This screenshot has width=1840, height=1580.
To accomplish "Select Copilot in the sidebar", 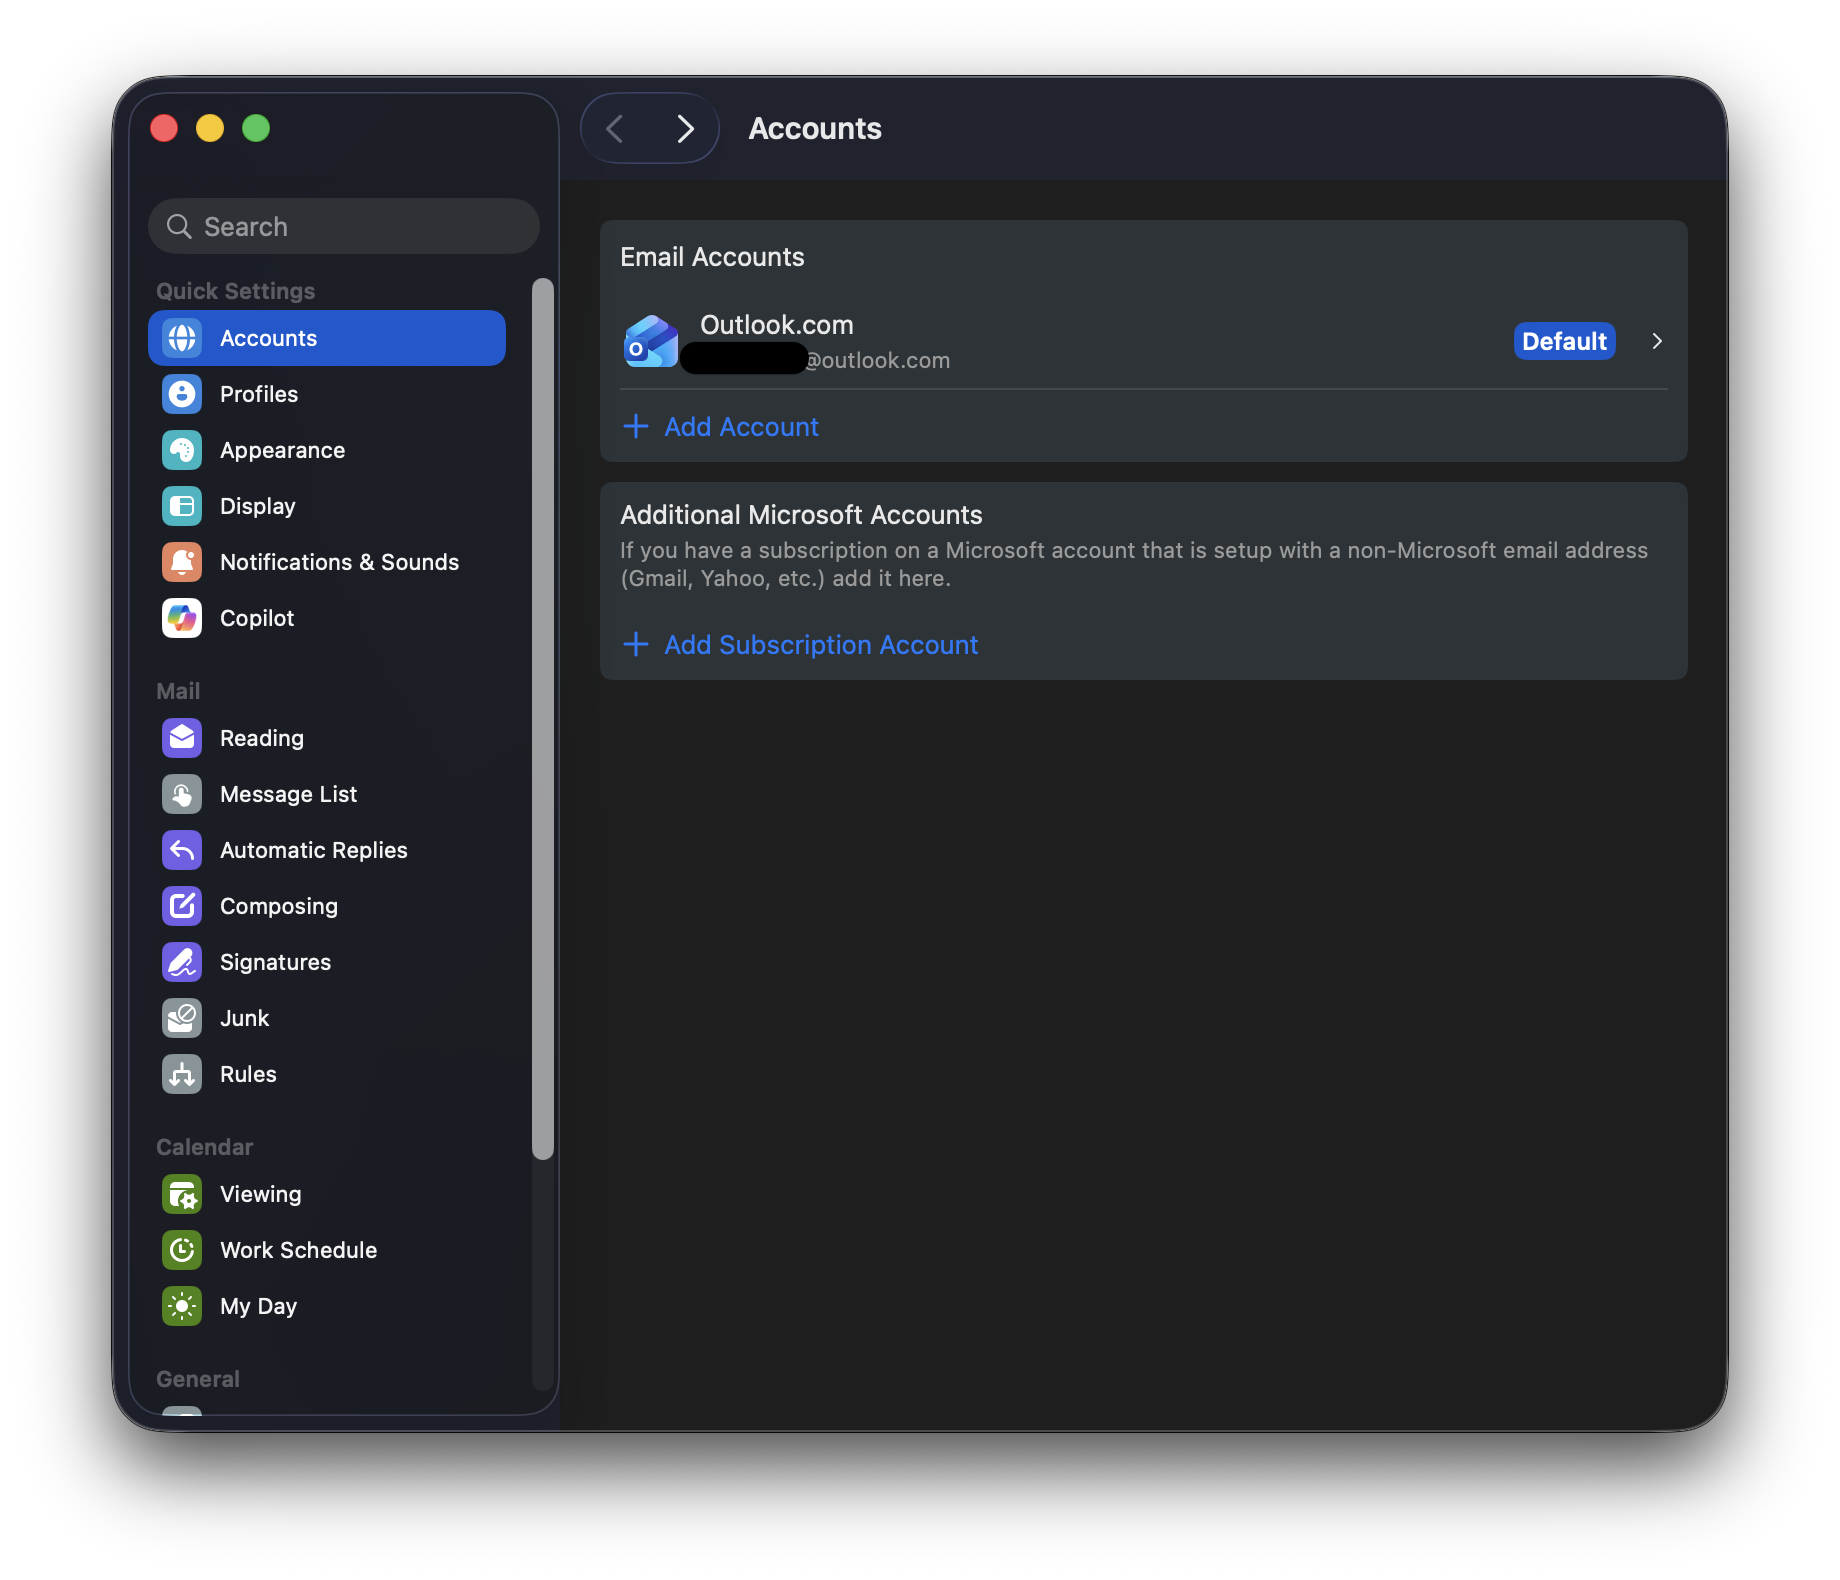I will point(327,618).
